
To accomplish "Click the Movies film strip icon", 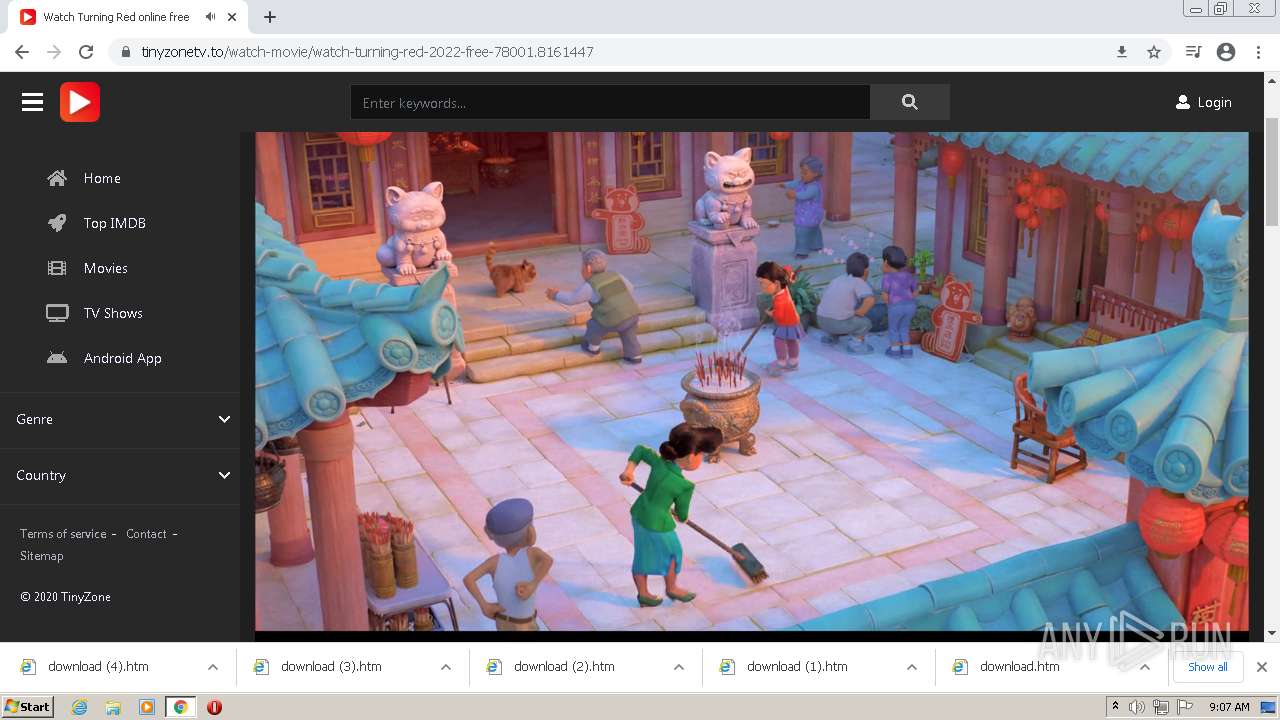I will click(57, 268).
